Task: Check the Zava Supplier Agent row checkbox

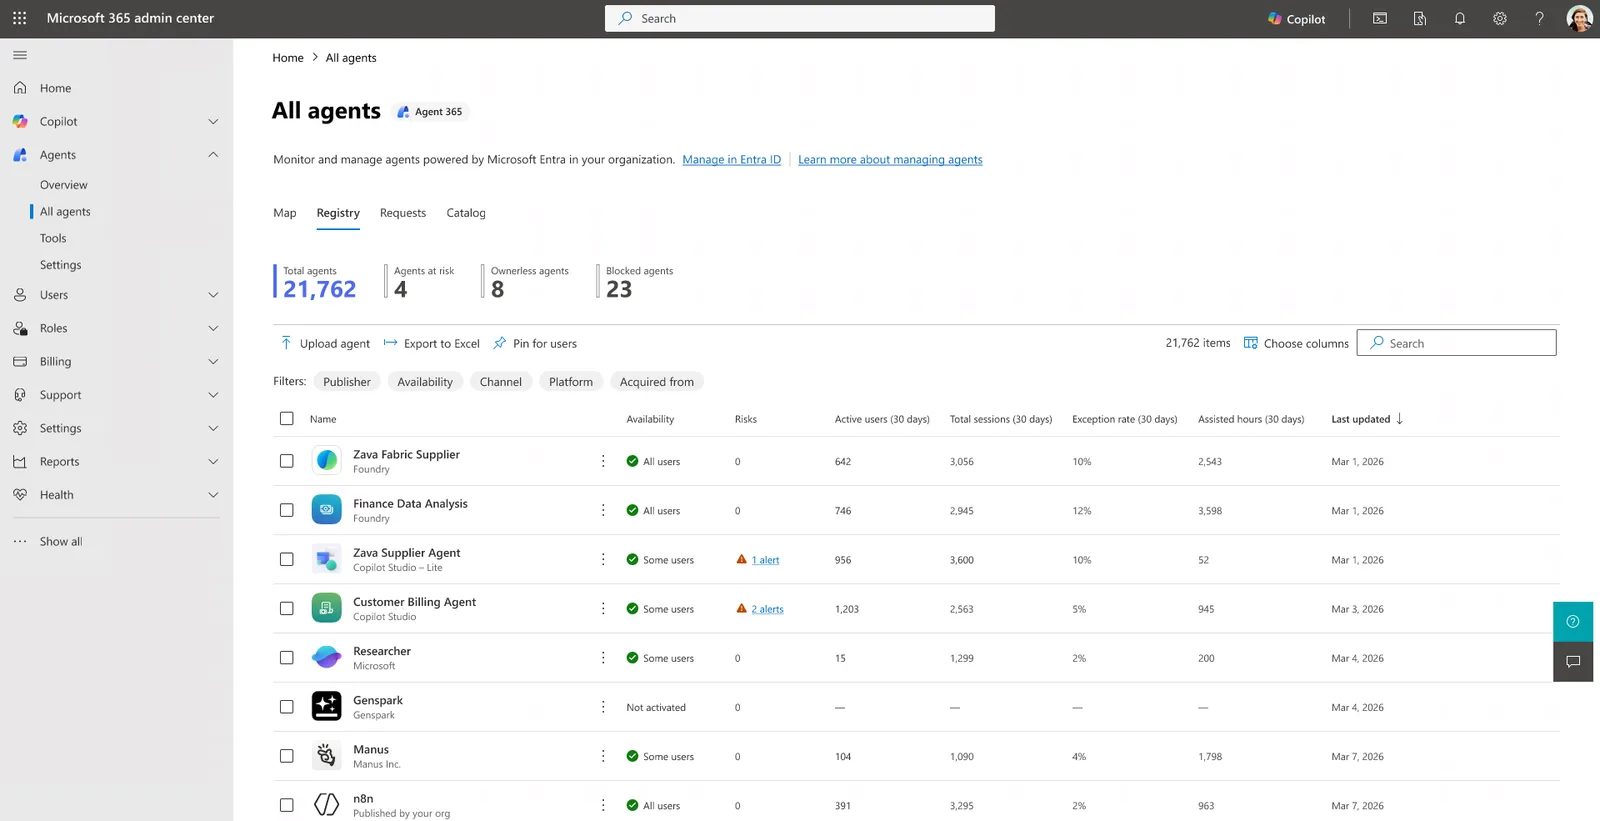Action: point(287,559)
